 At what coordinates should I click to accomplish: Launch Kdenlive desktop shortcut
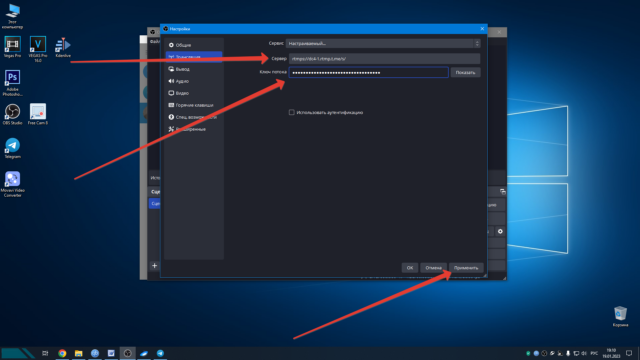click(63, 47)
